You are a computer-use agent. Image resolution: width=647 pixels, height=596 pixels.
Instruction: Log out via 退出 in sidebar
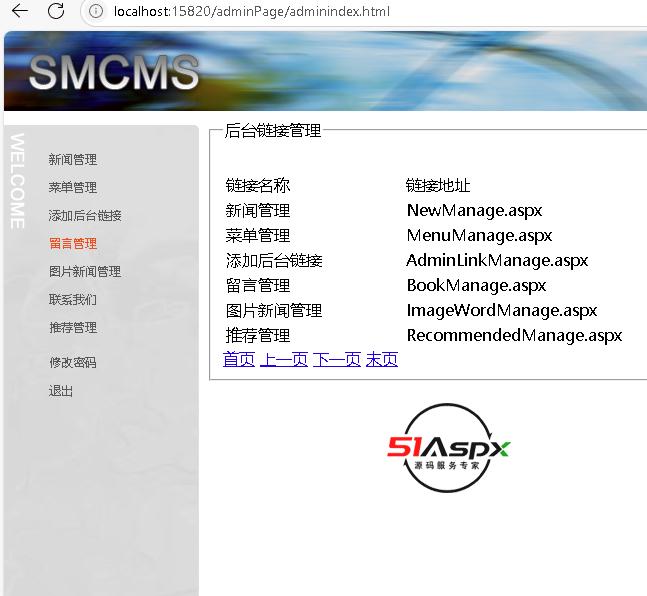click(61, 390)
